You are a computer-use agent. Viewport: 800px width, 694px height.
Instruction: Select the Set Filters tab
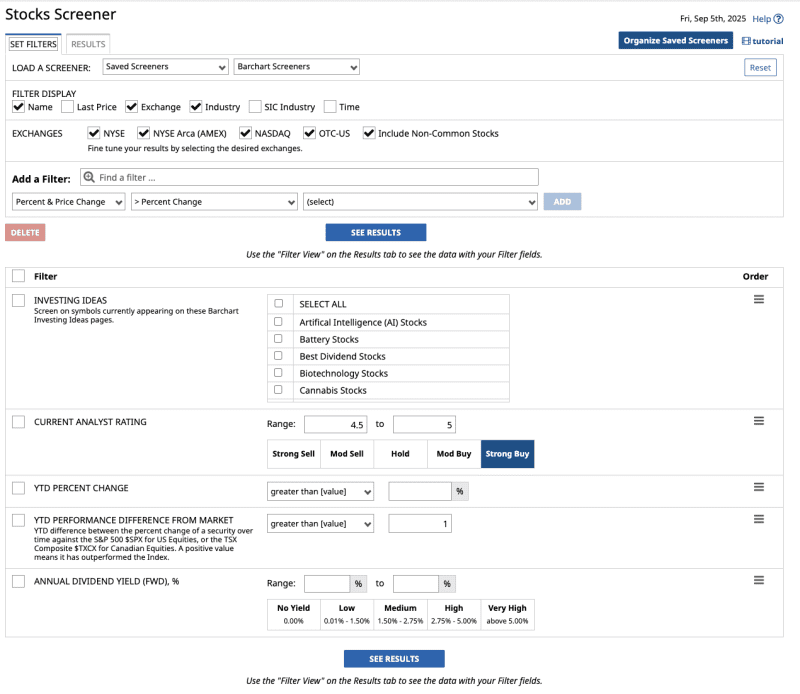pos(33,44)
